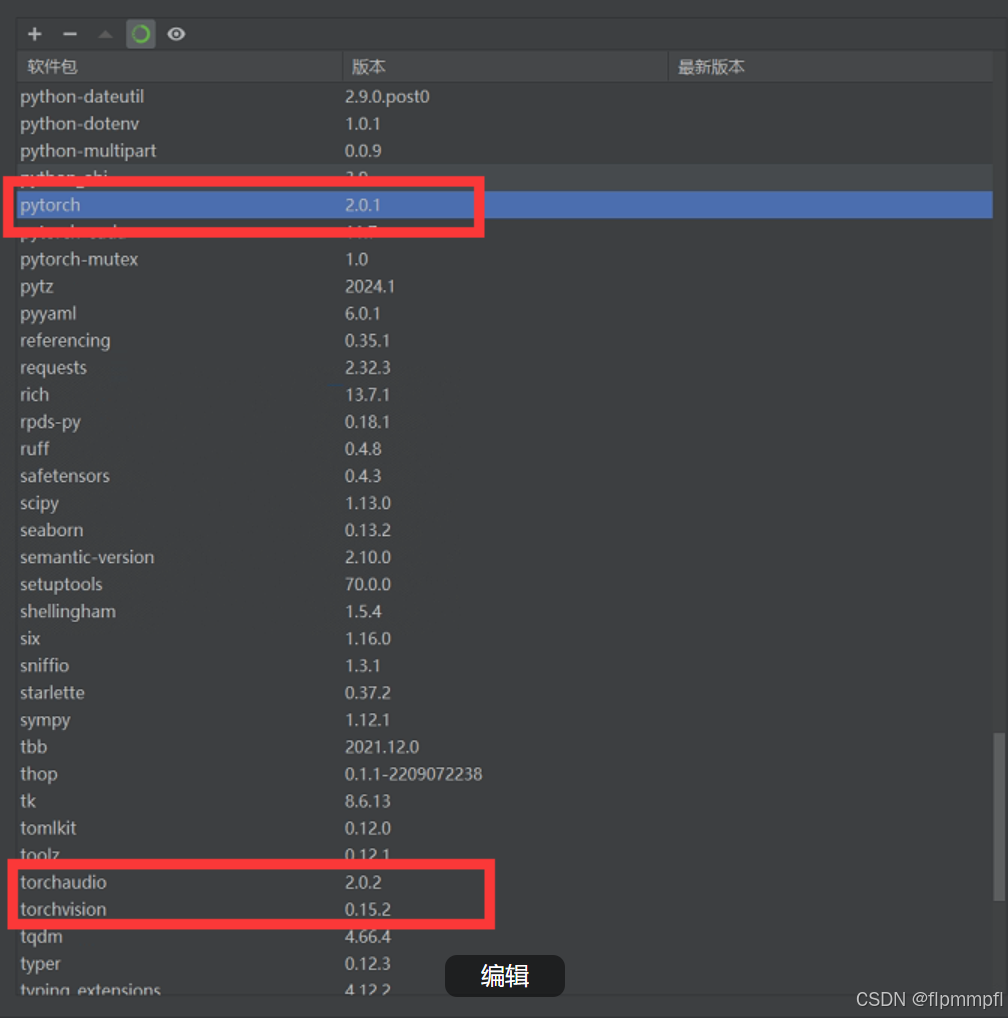Click the add package plus icon

(35, 34)
